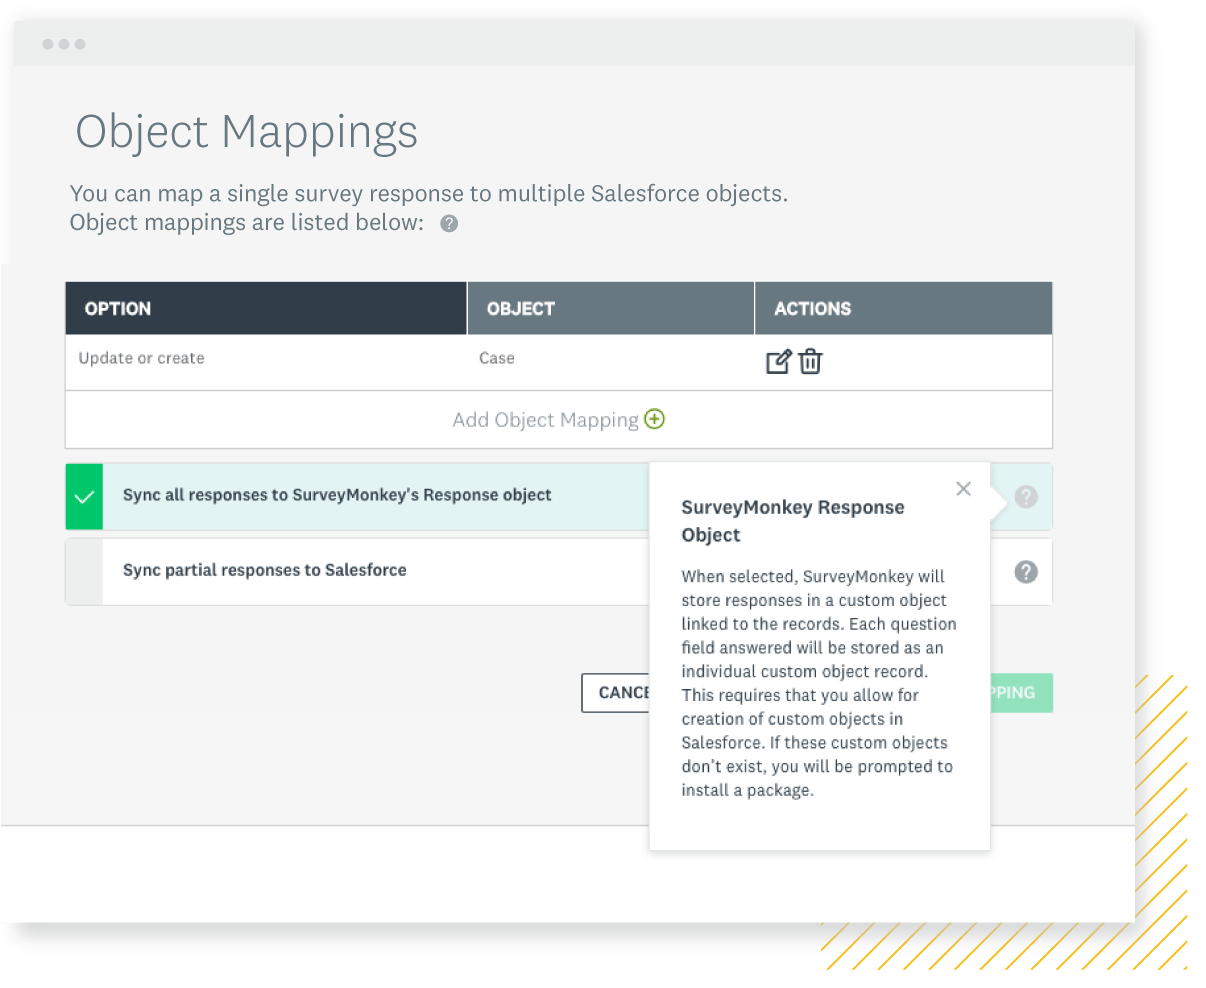Open help for Sync all responses

[1026, 497]
